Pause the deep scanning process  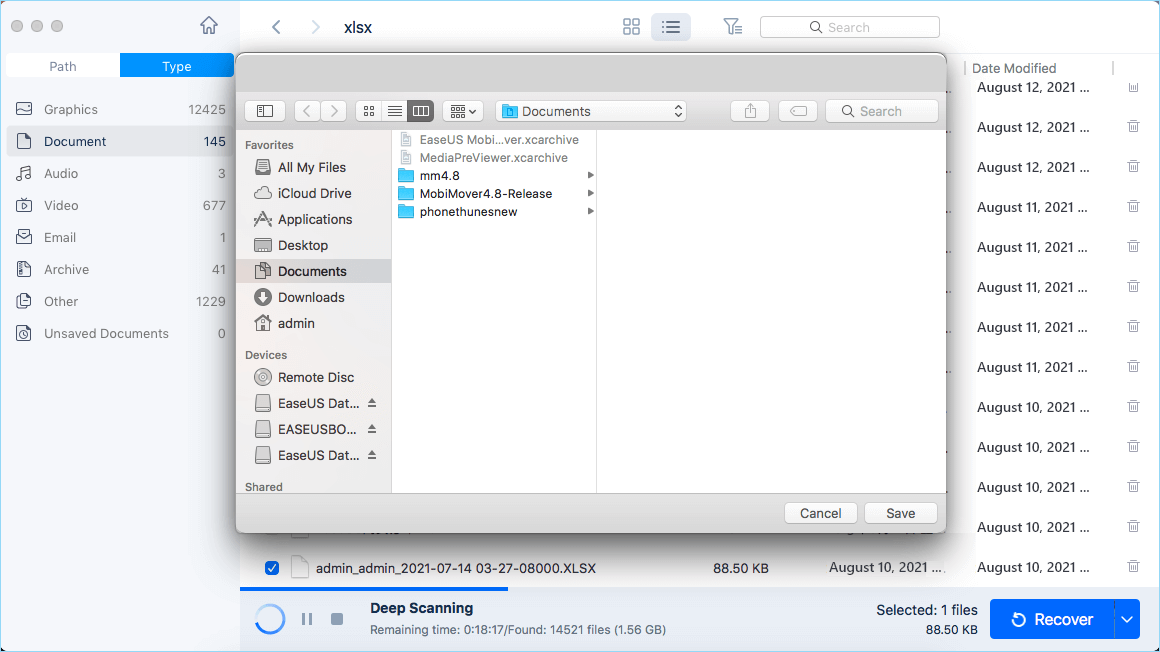click(x=307, y=619)
